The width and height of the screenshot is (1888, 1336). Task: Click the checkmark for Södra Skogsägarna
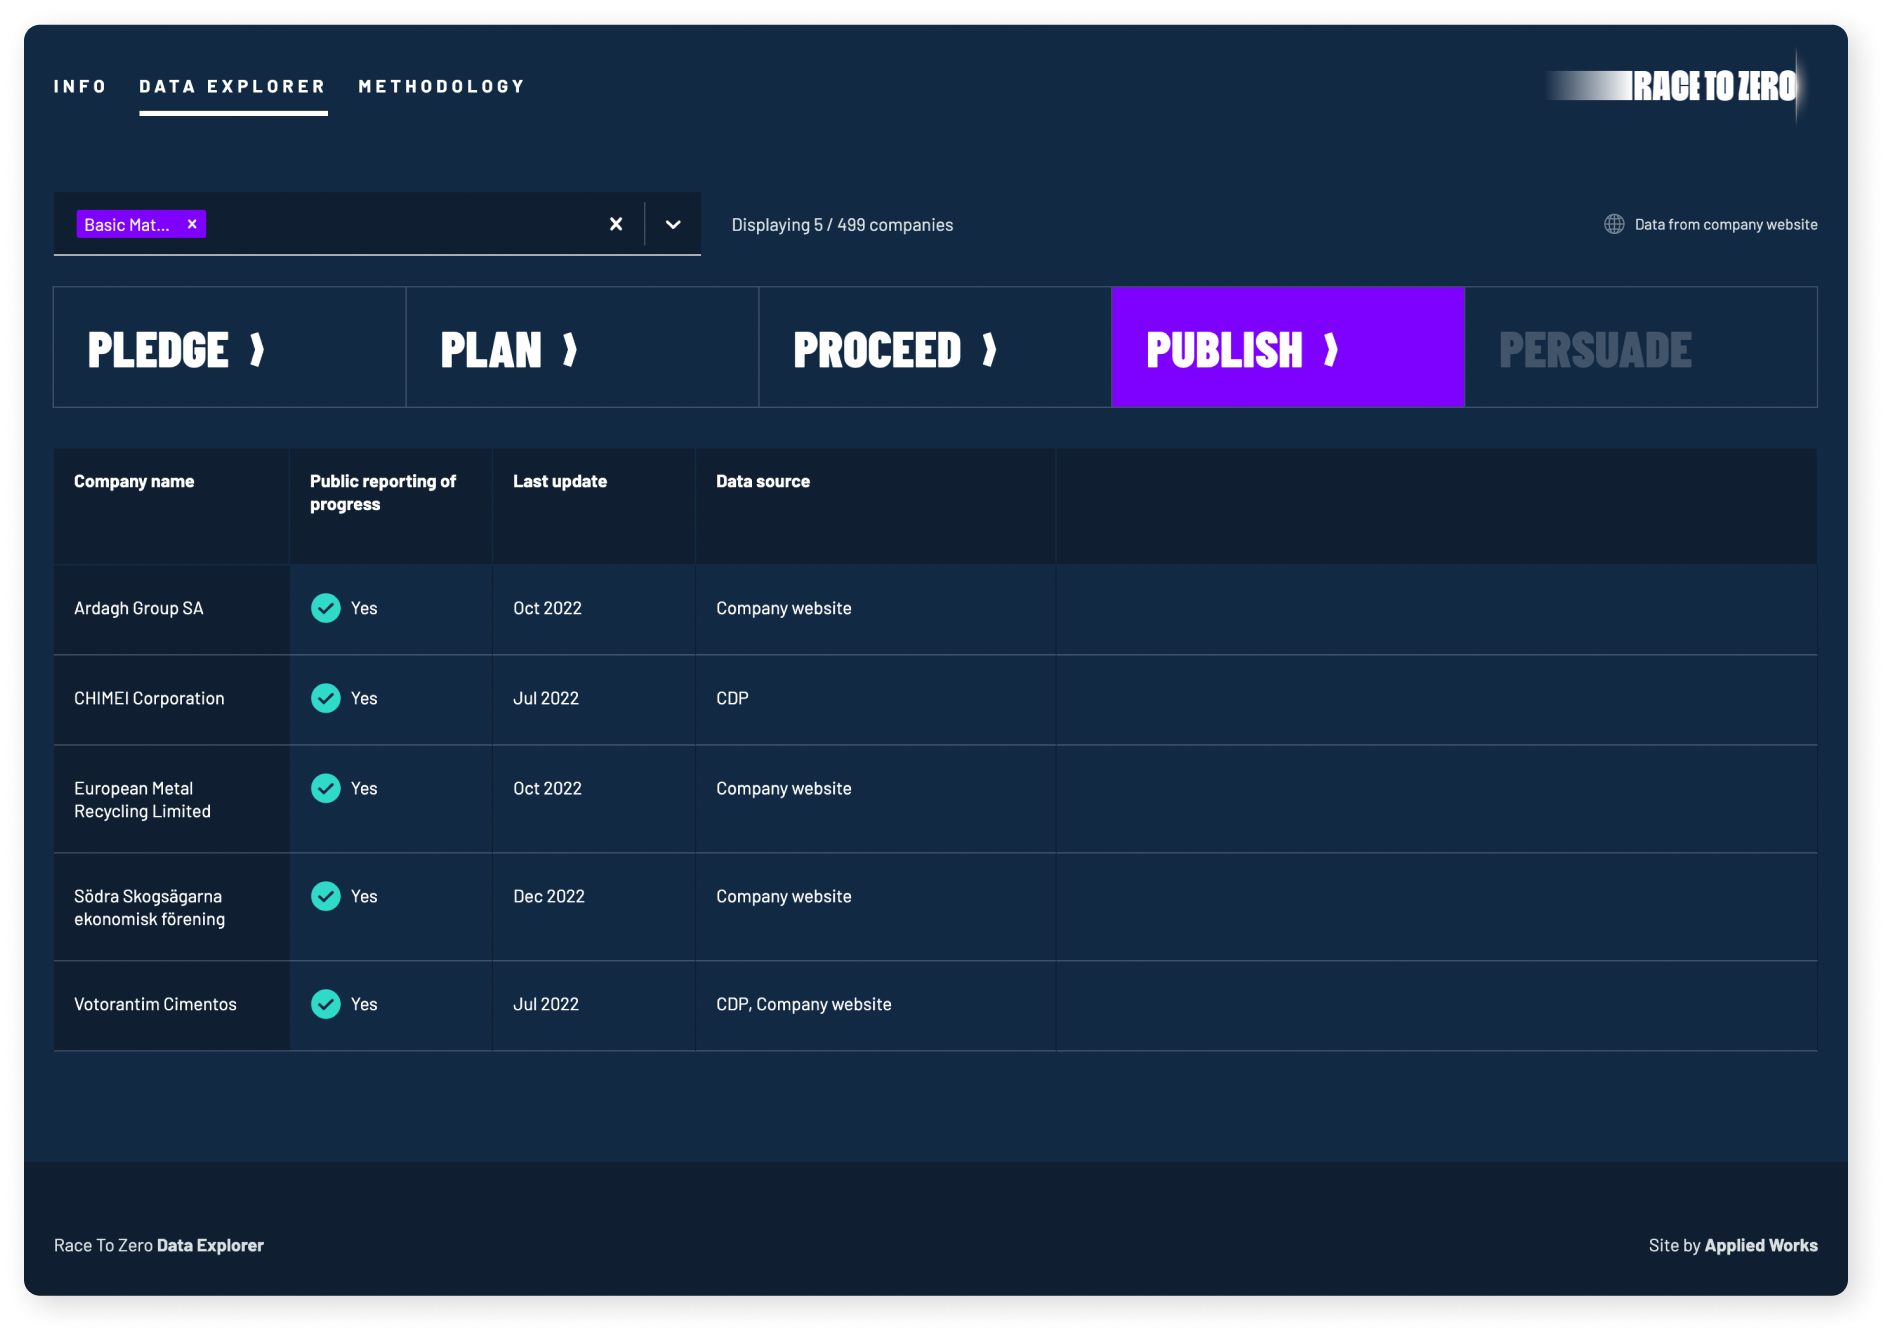pyautogui.click(x=326, y=896)
